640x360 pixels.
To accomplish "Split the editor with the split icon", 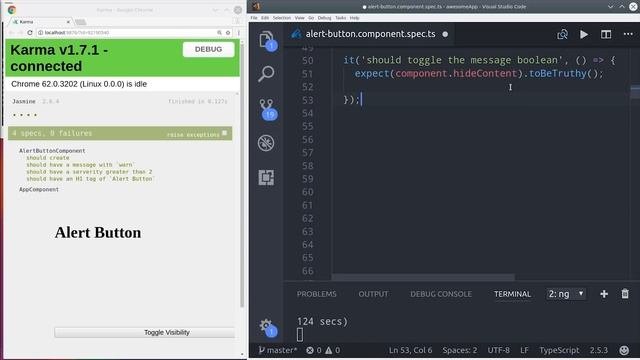I will [x=606, y=34].
